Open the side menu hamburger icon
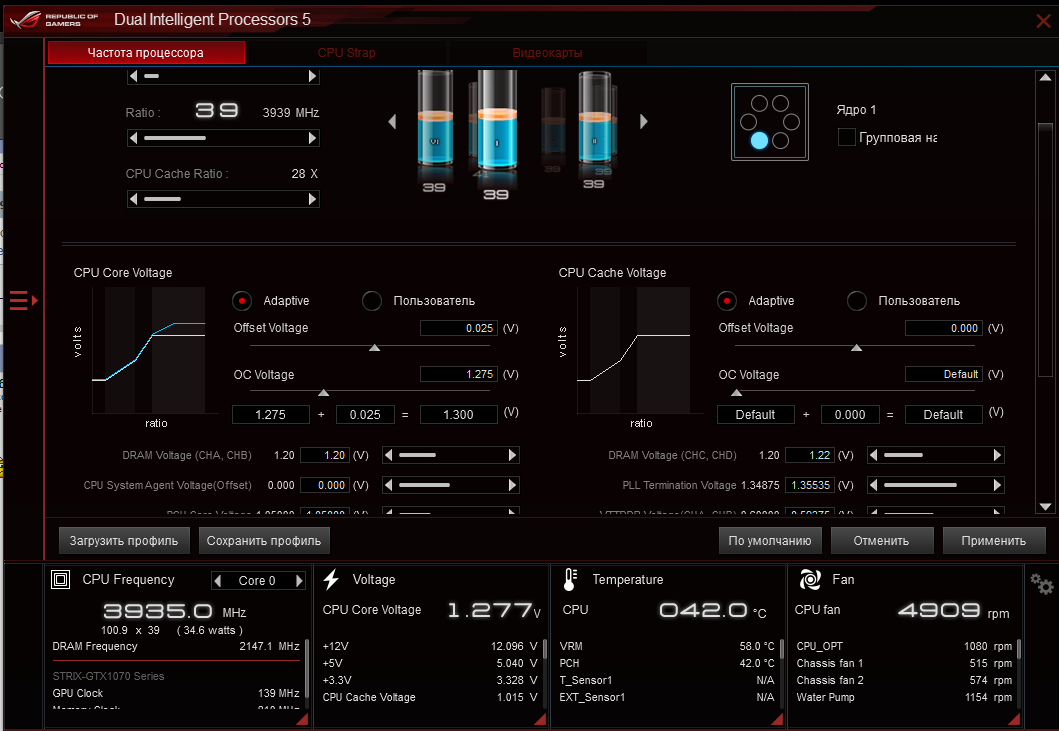The image size is (1059, 731). click(x=23, y=300)
